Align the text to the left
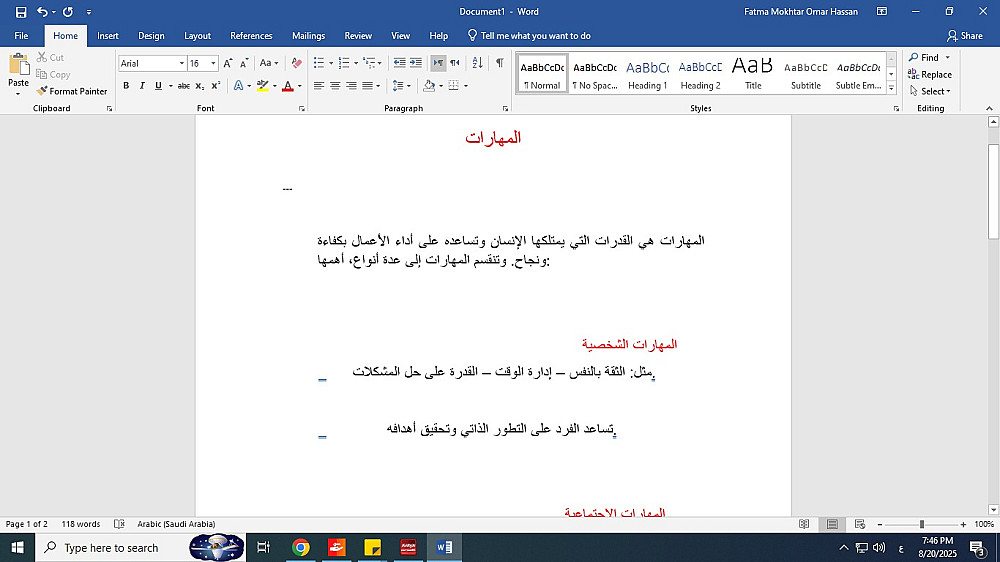The image size is (1000, 562). tap(319, 85)
